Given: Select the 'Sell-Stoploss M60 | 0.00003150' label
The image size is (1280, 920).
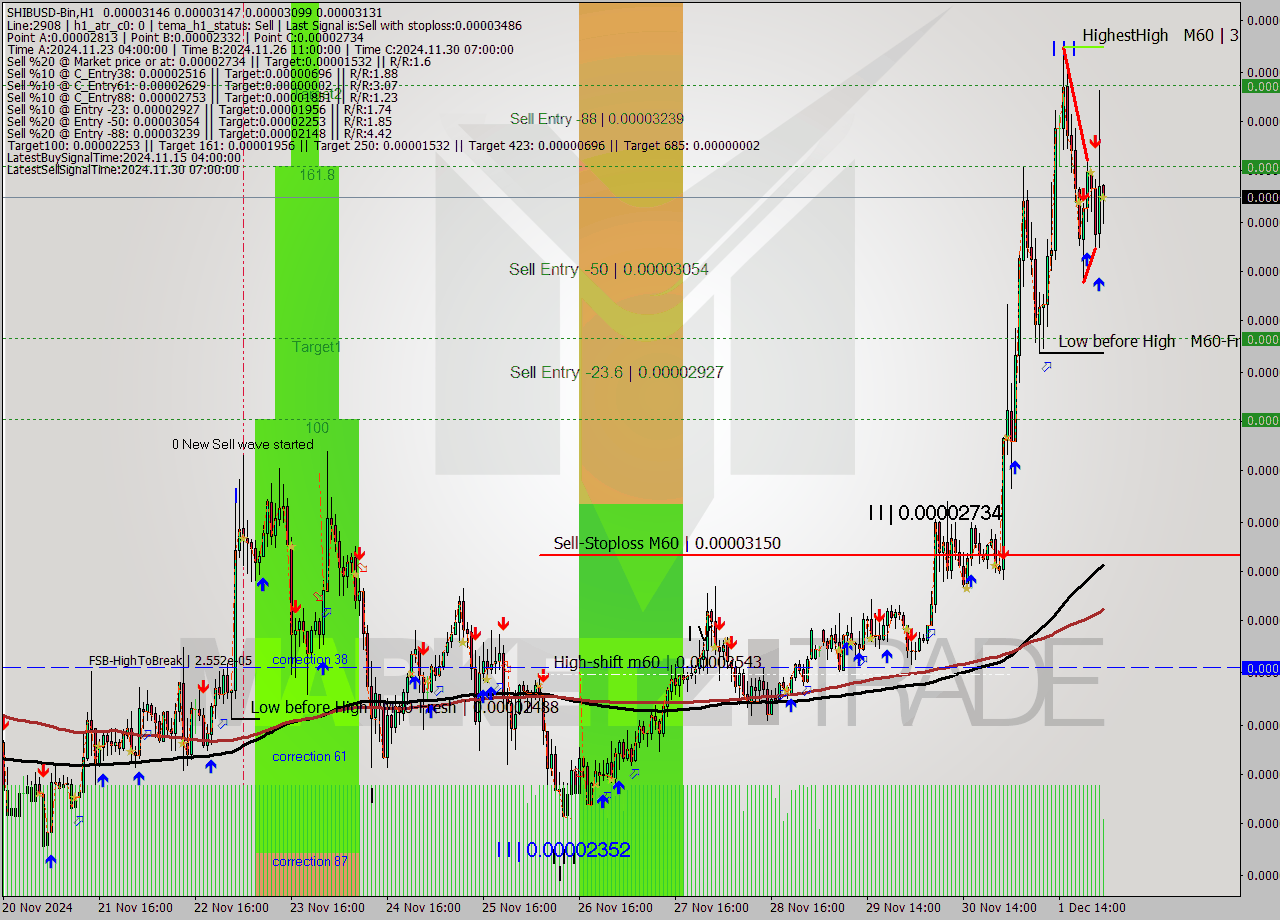Looking at the screenshot, I should (x=667, y=544).
